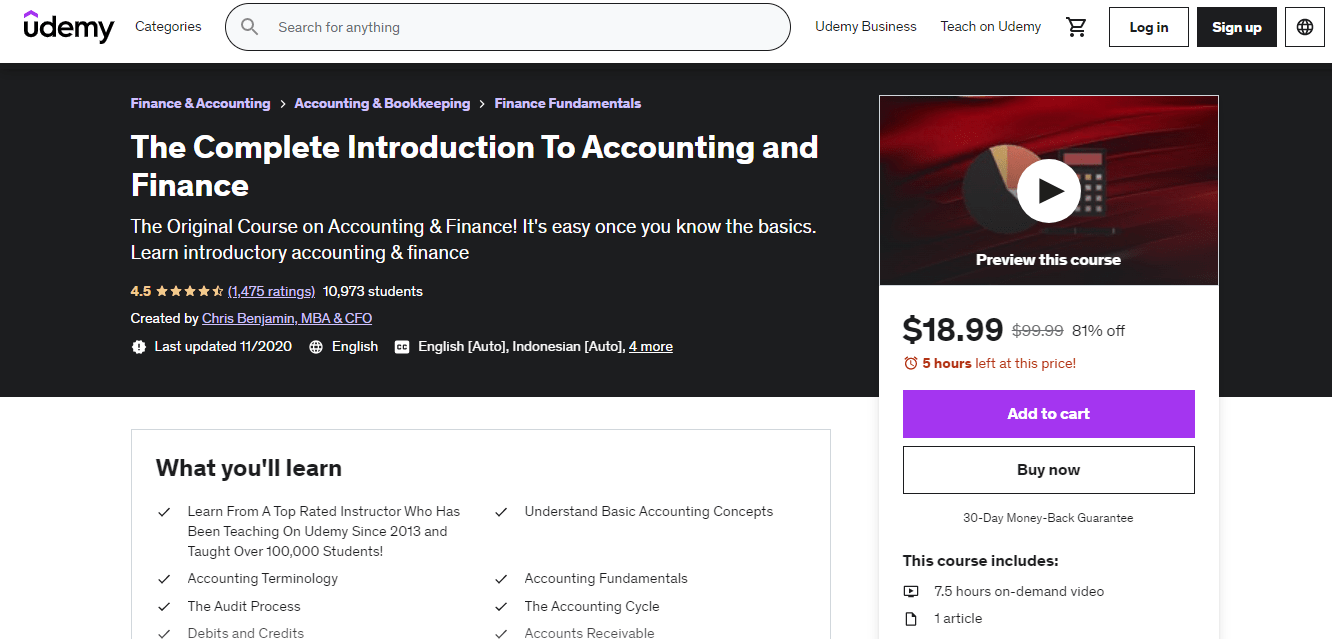Click the clock icon beside Last updated 11/2020

tap(137, 346)
